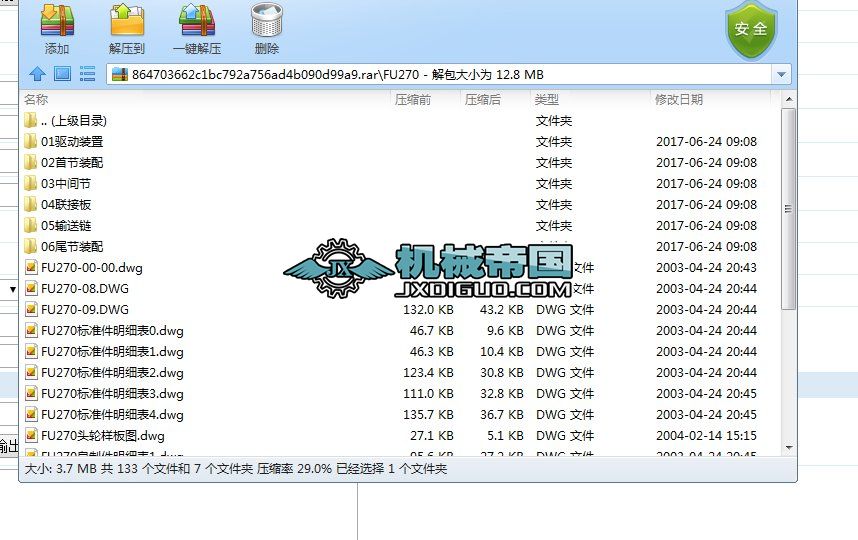Sort by 名称 column header
858x540 pixels.
[36, 100]
